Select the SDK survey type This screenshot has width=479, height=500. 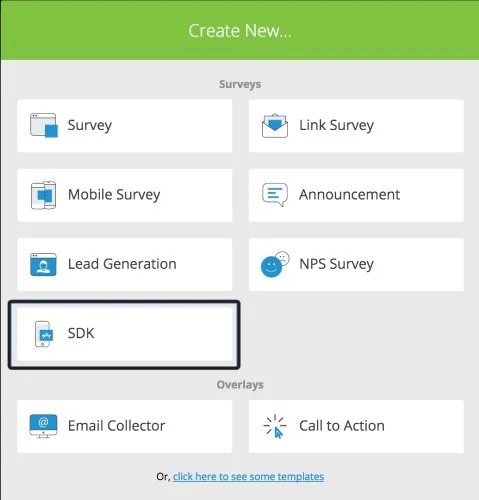[x=125, y=334]
